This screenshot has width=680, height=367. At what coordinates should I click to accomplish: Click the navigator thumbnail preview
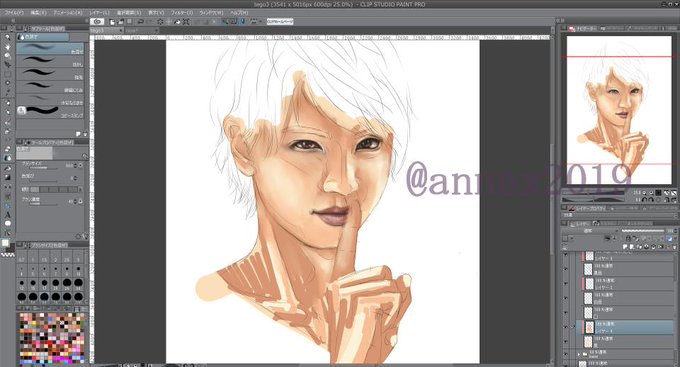coord(619,110)
